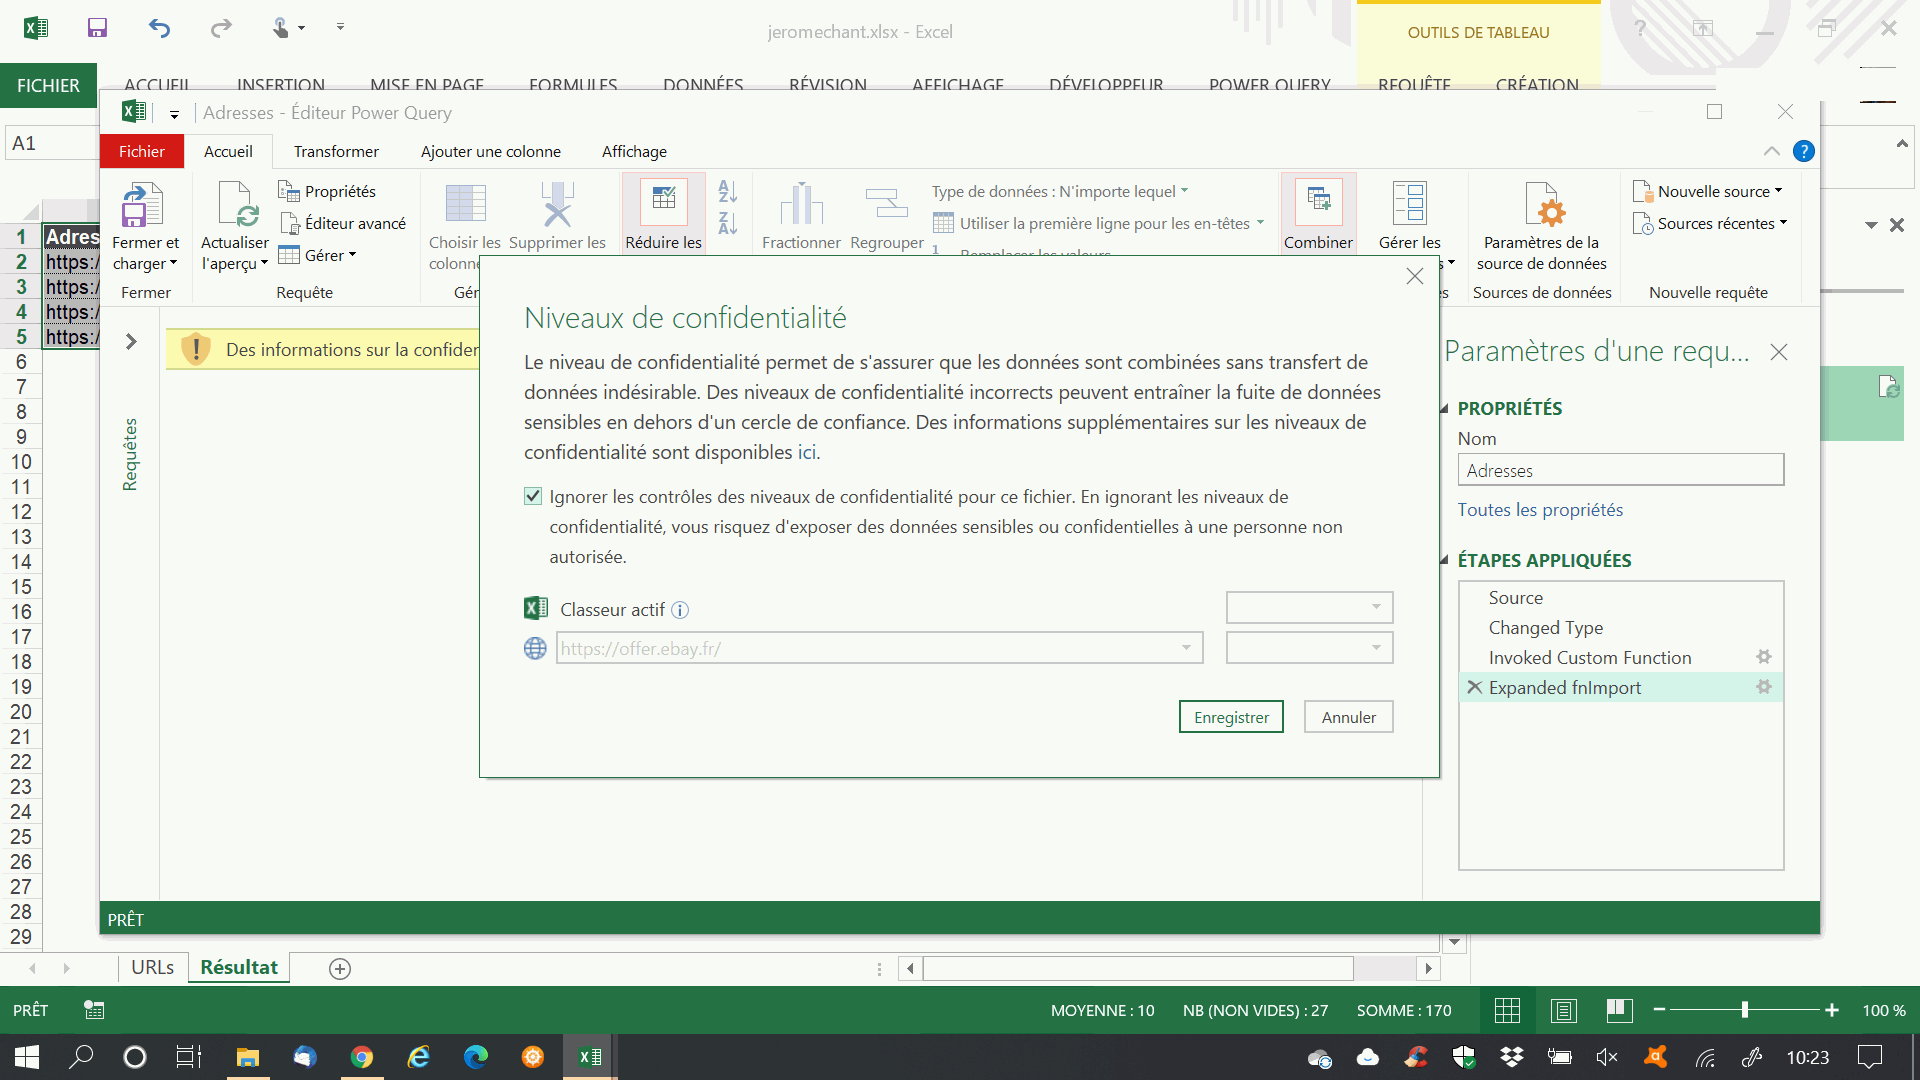Click the Fermer et charger icon
Viewport: 1920px width, 1080px height.
pyautogui.click(x=144, y=205)
